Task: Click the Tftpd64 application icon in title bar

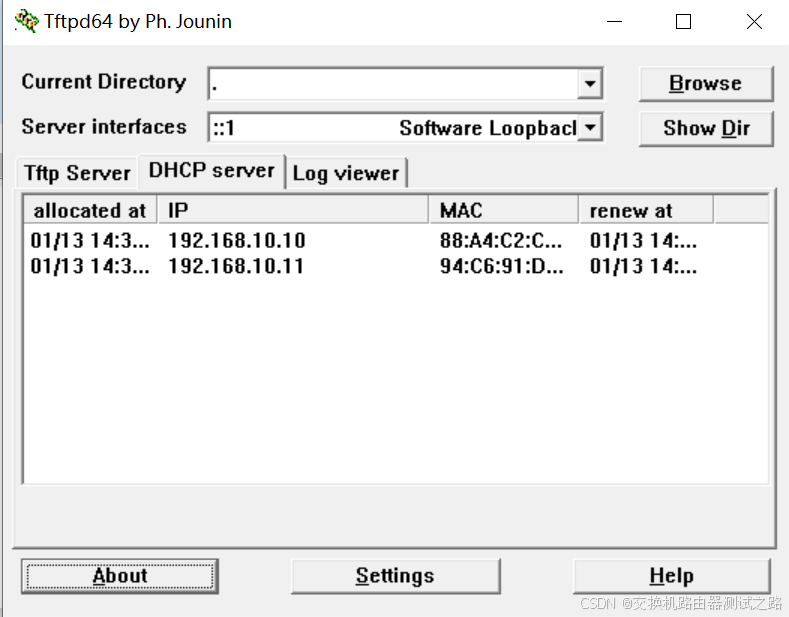Action: pos(27,21)
